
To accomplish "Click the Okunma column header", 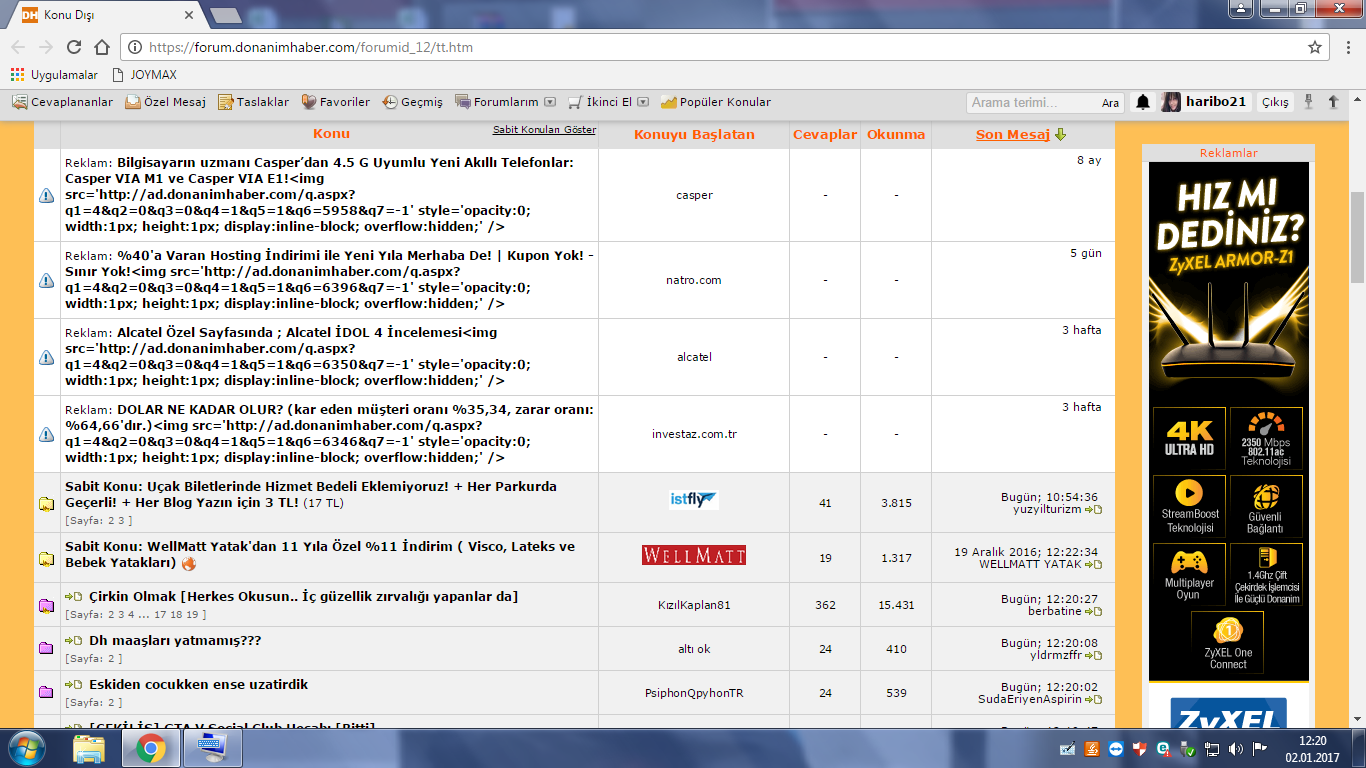I will click(896, 135).
